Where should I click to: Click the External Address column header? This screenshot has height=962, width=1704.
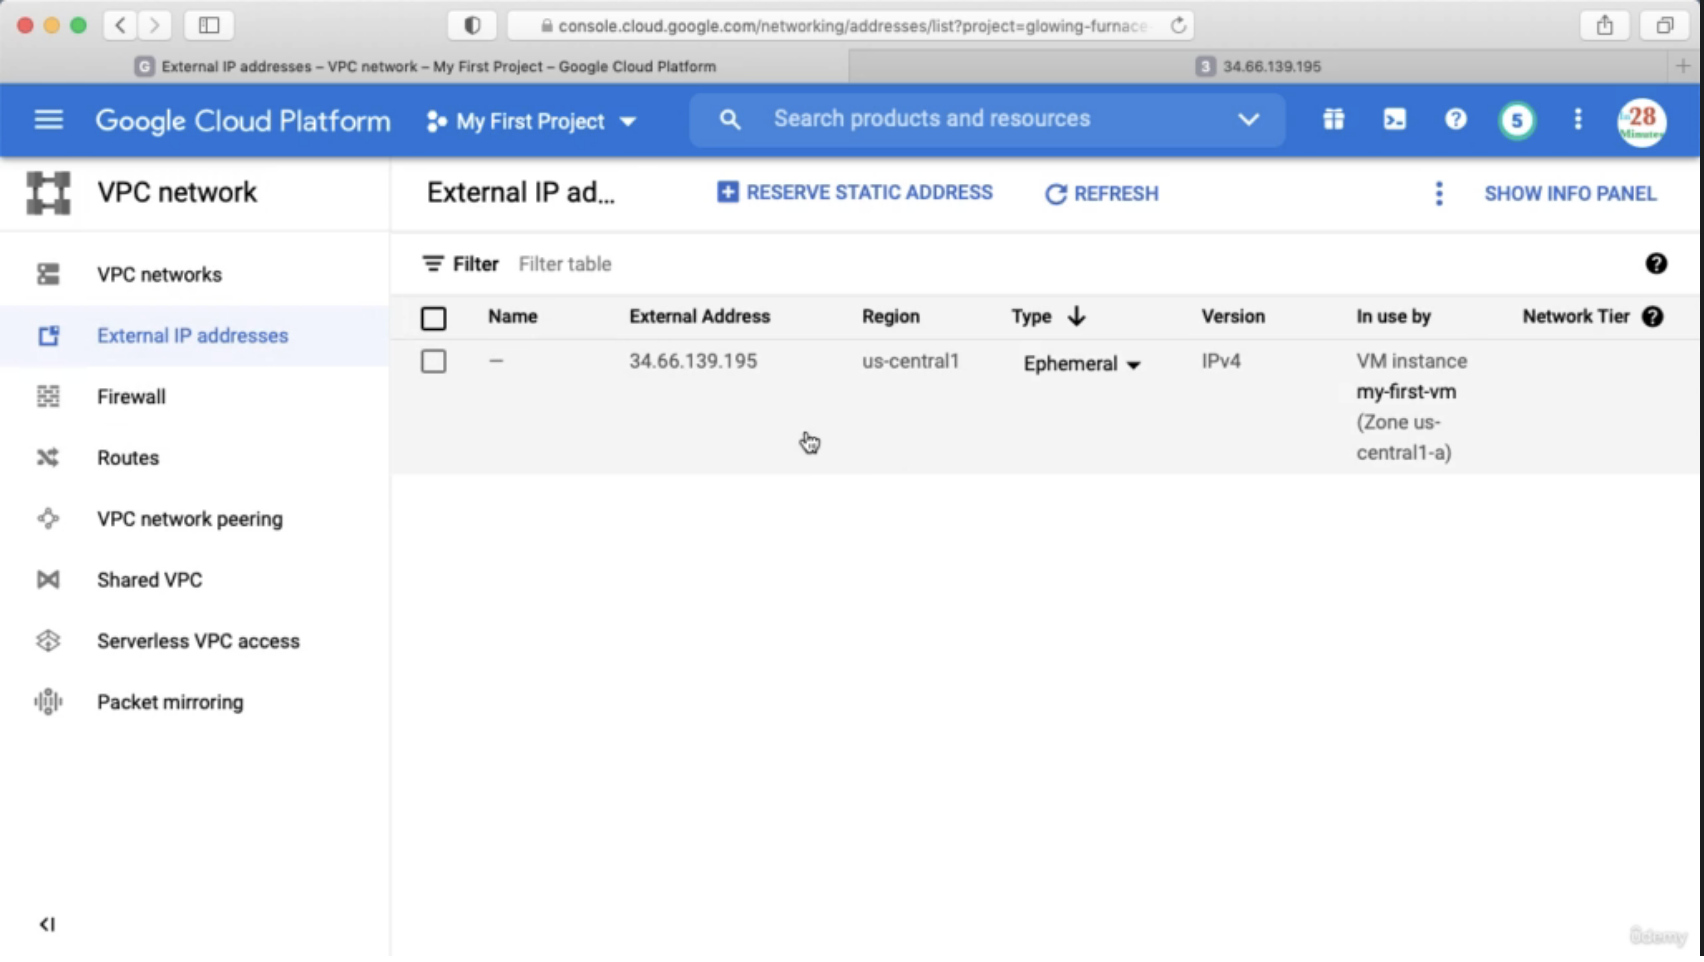pyautogui.click(x=700, y=317)
